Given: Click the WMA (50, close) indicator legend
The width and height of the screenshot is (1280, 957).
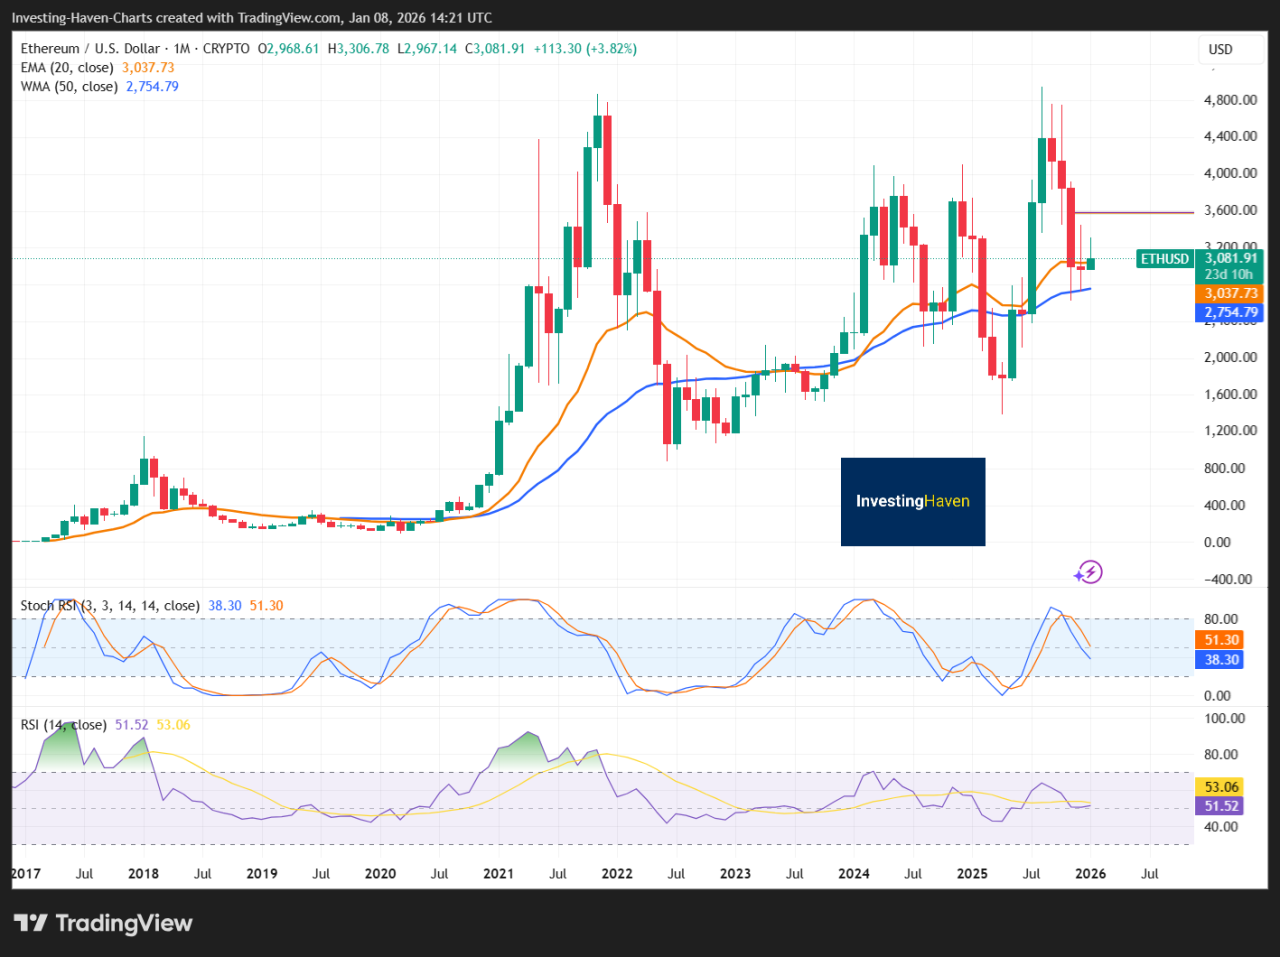Looking at the screenshot, I should point(69,87).
